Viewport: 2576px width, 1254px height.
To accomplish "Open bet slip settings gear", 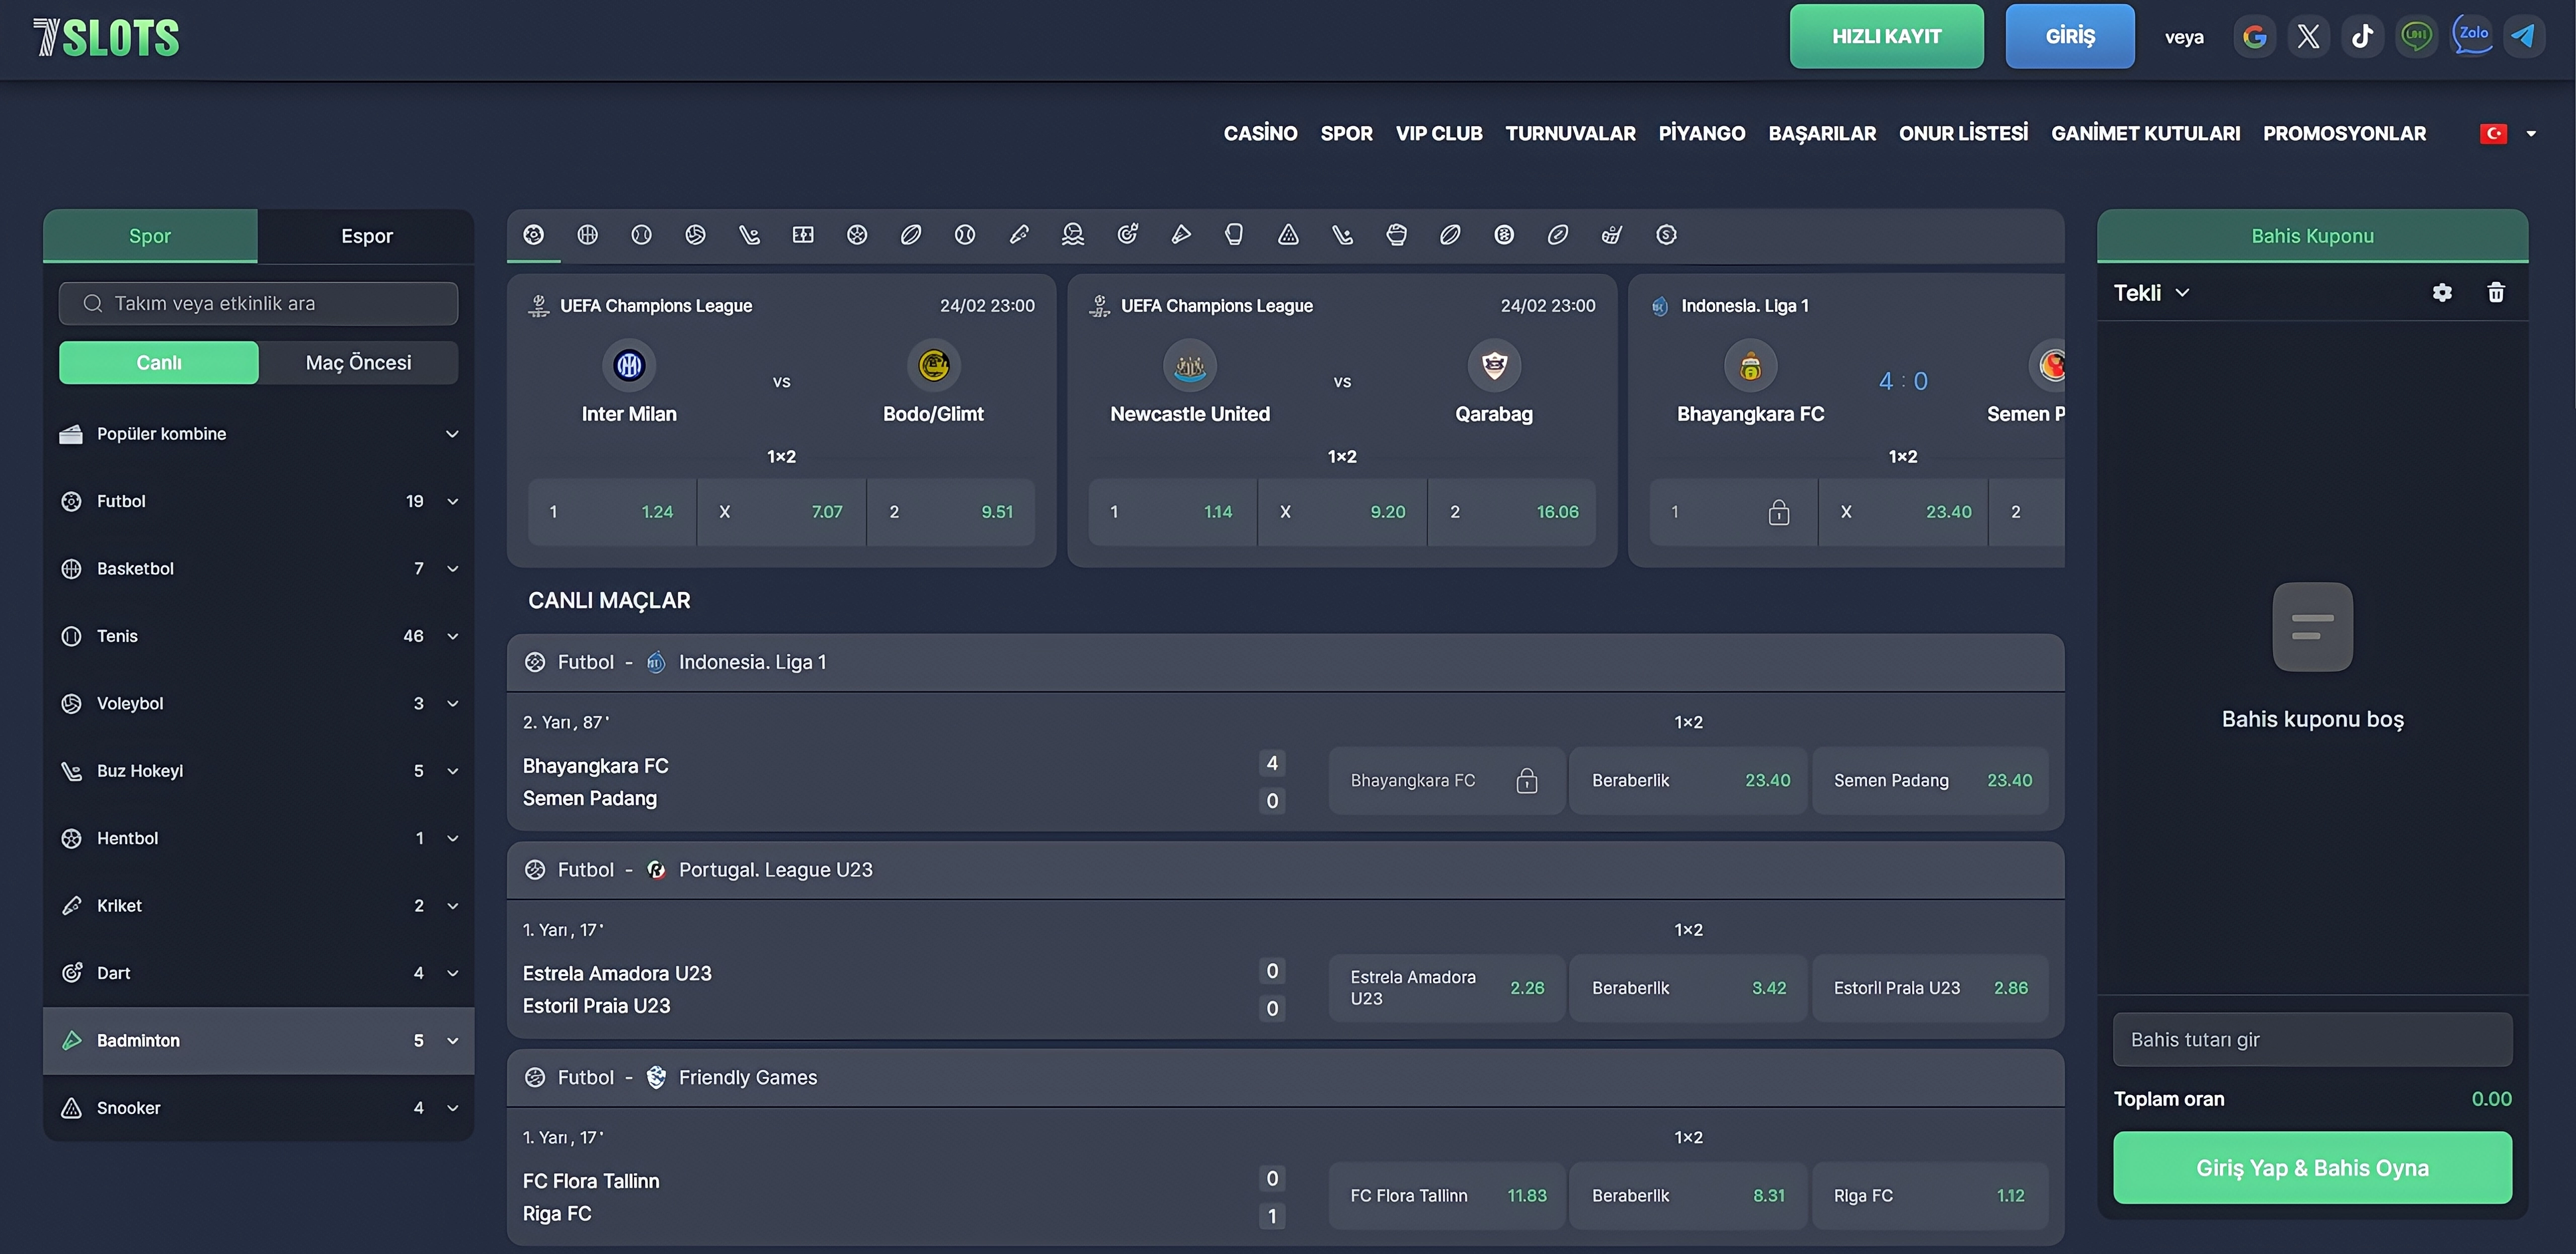I will (x=2441, y=293).
